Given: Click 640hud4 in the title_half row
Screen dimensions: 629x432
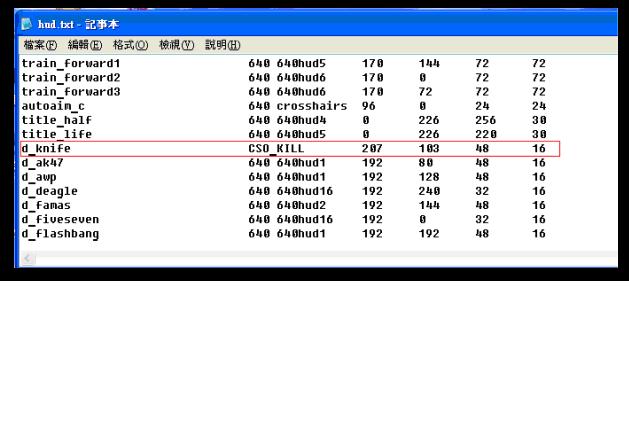Looking at the screenshot, I should coord(301,120).
